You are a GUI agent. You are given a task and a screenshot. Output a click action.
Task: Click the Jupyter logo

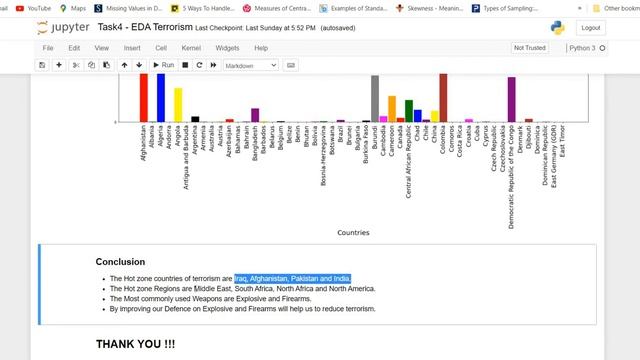[63, 27]
